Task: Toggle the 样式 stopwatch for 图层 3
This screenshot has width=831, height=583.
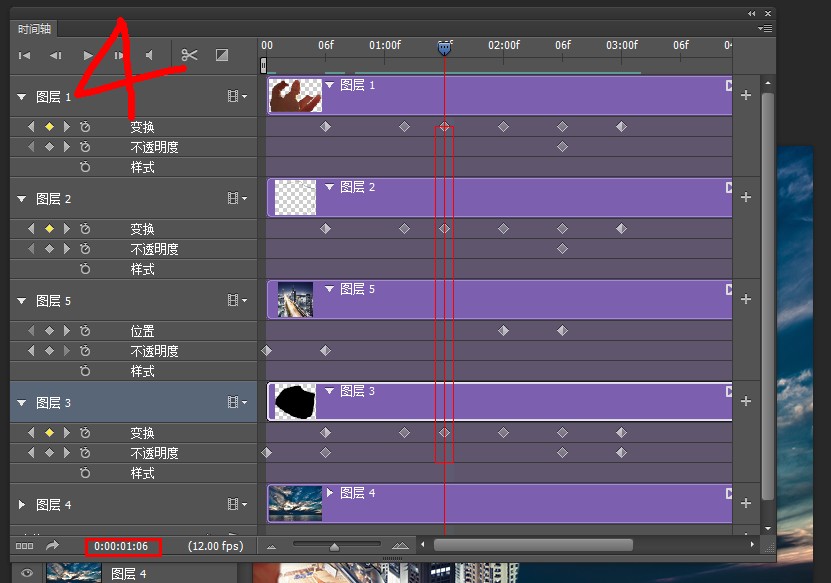Action: [x=85, y=473]
